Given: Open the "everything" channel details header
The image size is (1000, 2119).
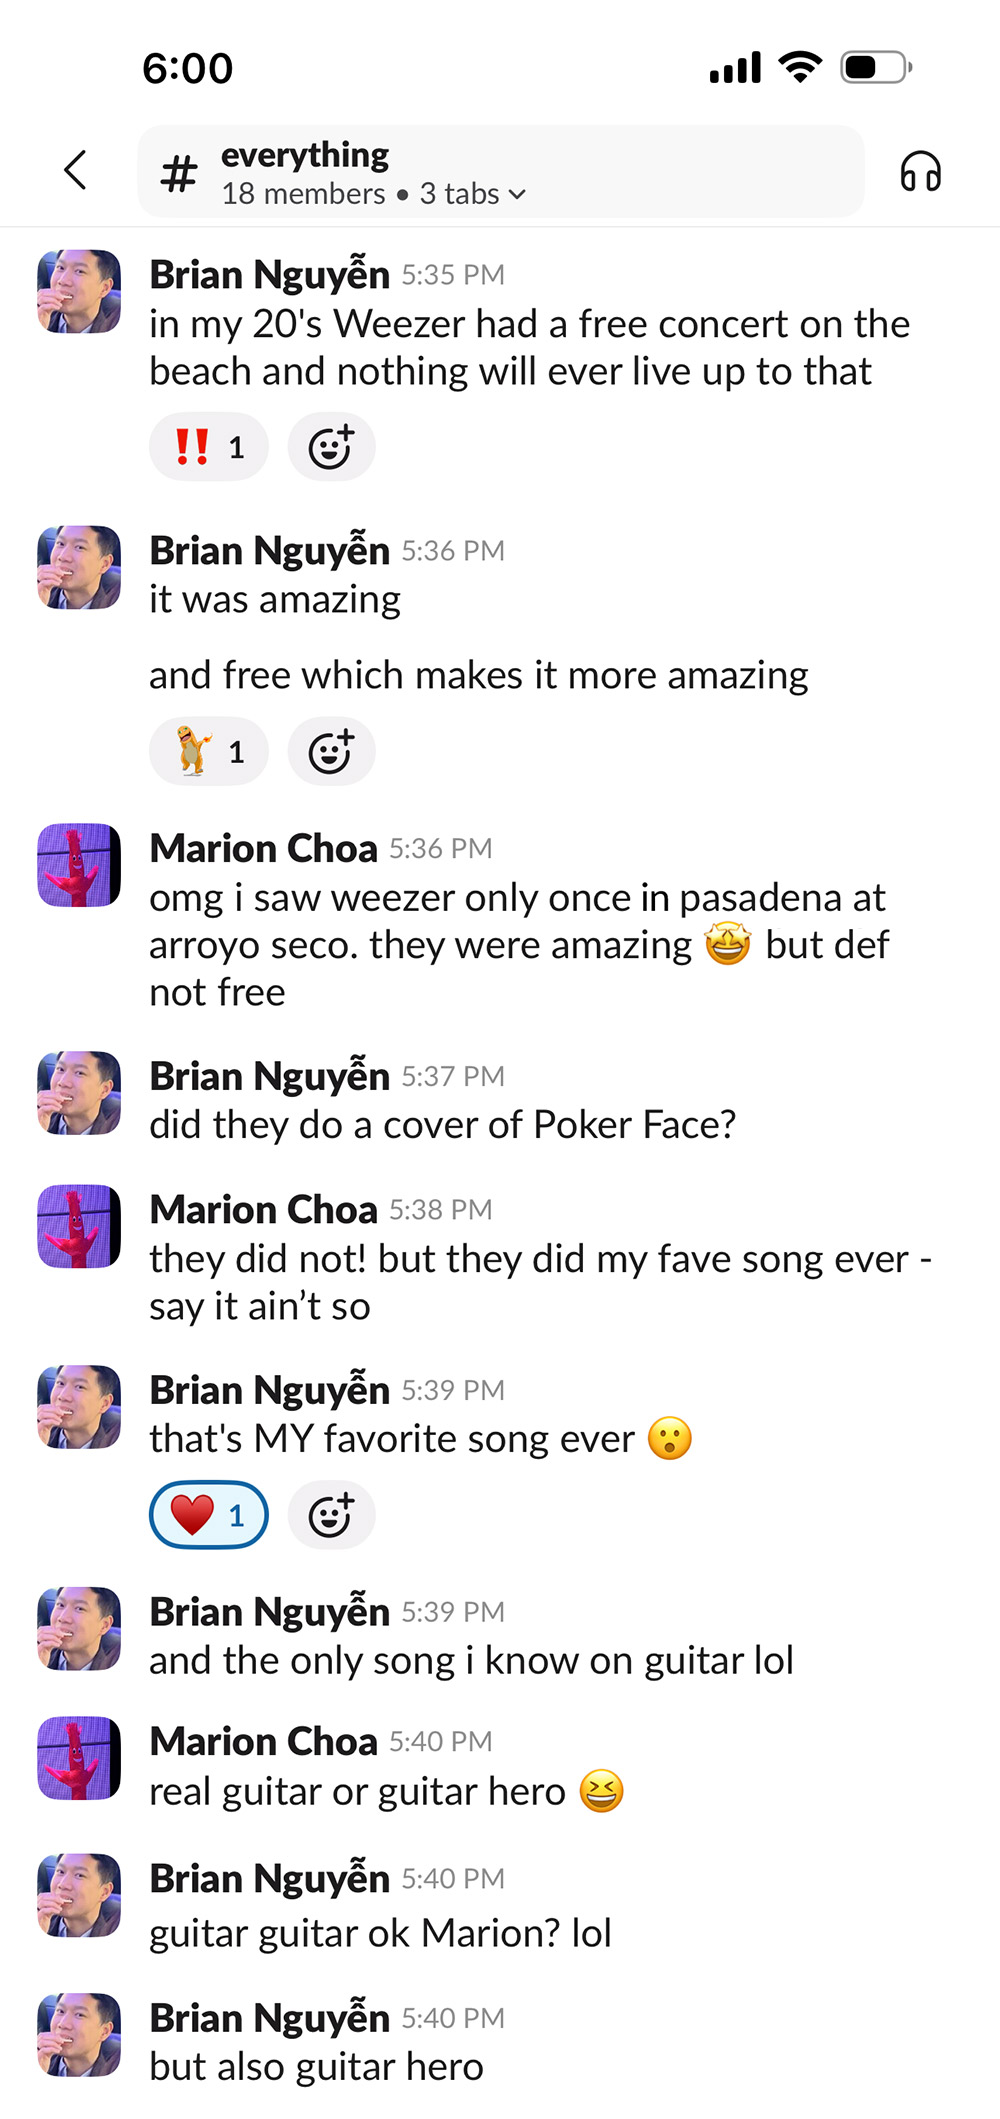Looking at the screenshot, I should [x=305, y=155].
